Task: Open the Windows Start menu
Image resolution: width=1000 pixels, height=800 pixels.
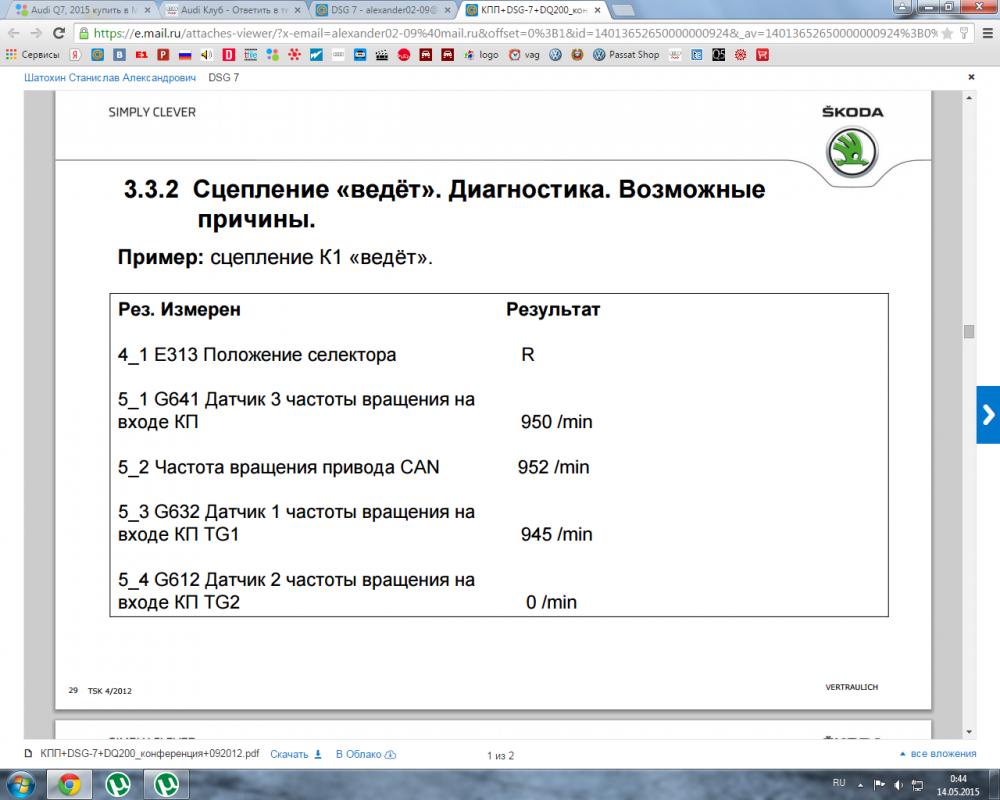Action: coord(21,784)
